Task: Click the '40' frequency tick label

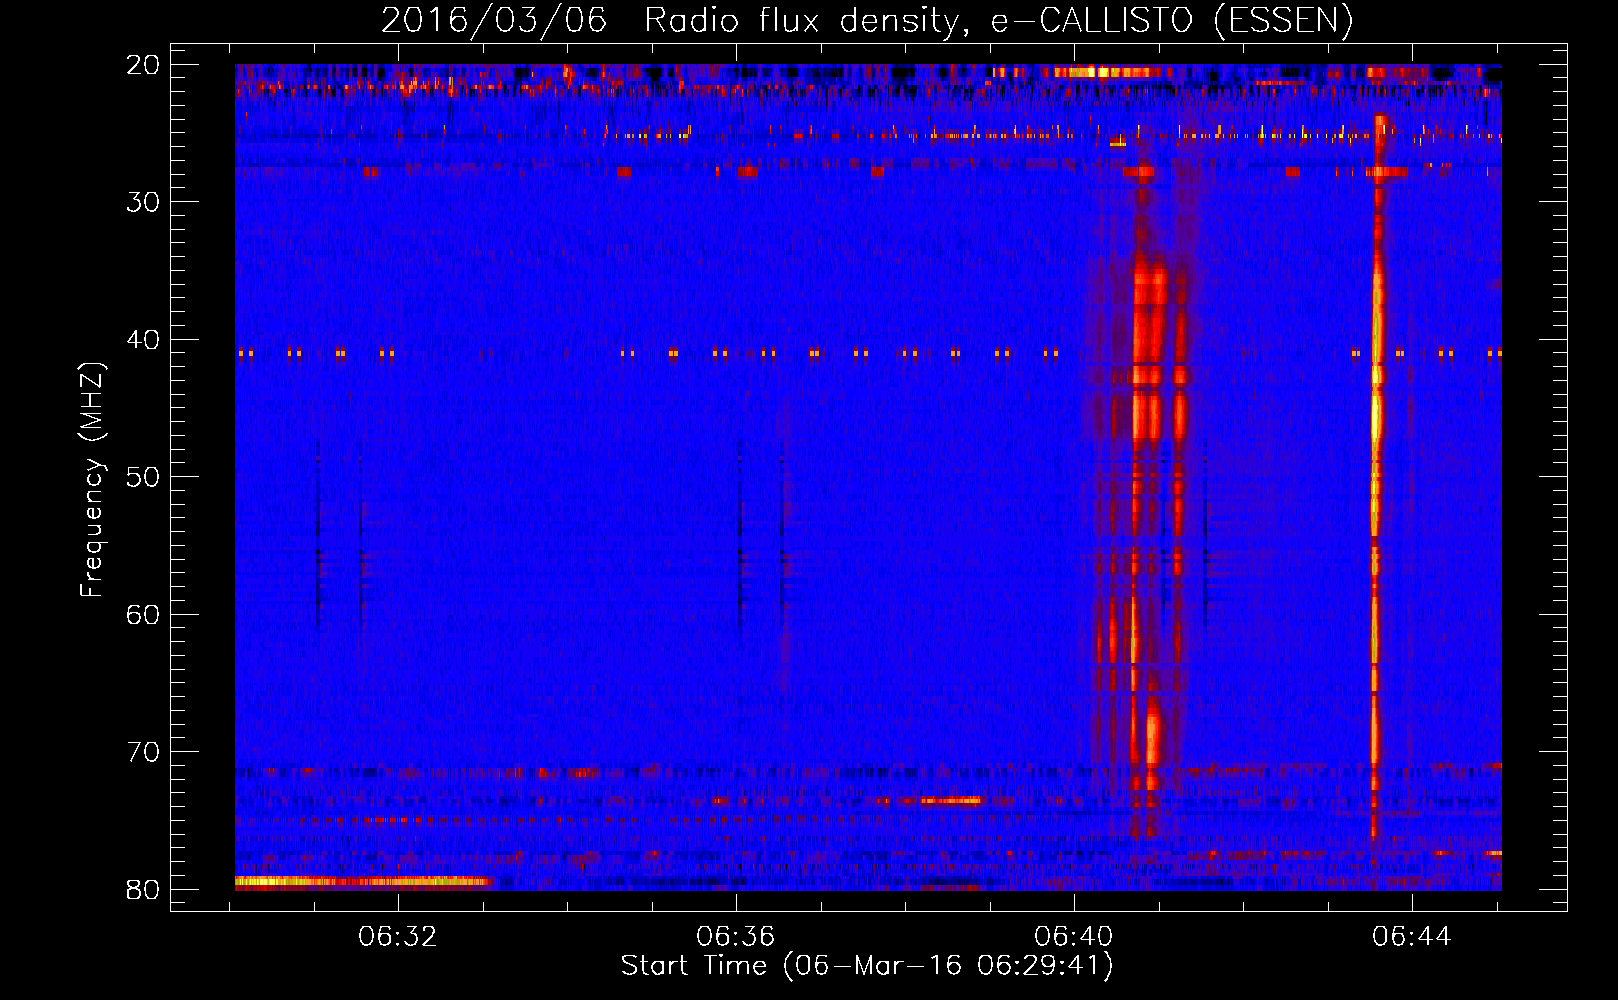Action: coord(143,340)
